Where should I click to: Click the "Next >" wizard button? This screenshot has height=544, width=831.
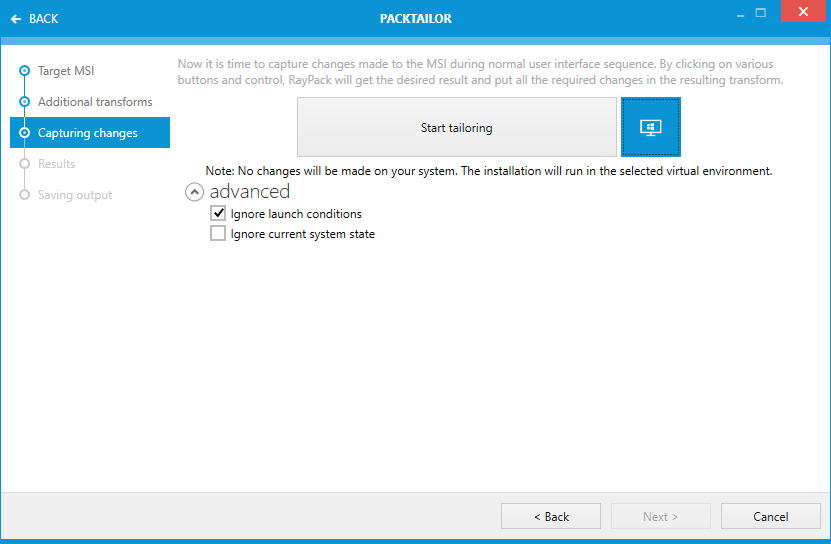pyautogui.click(x=660, y=516)
